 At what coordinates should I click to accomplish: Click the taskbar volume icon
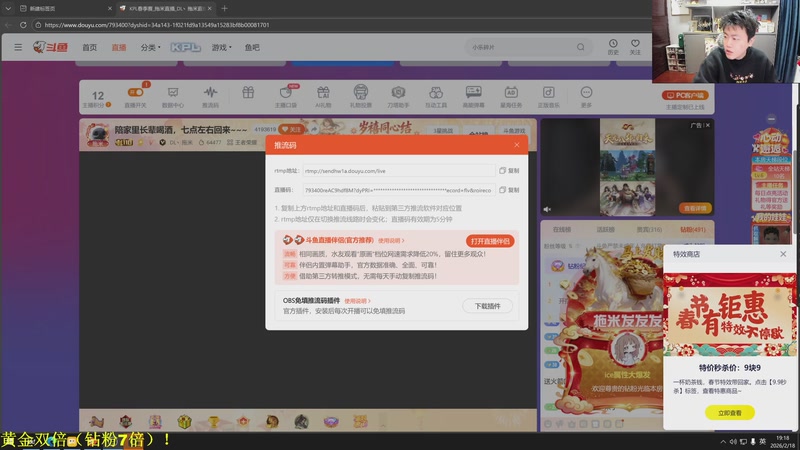pyautogui.click(x=733, y=441)
